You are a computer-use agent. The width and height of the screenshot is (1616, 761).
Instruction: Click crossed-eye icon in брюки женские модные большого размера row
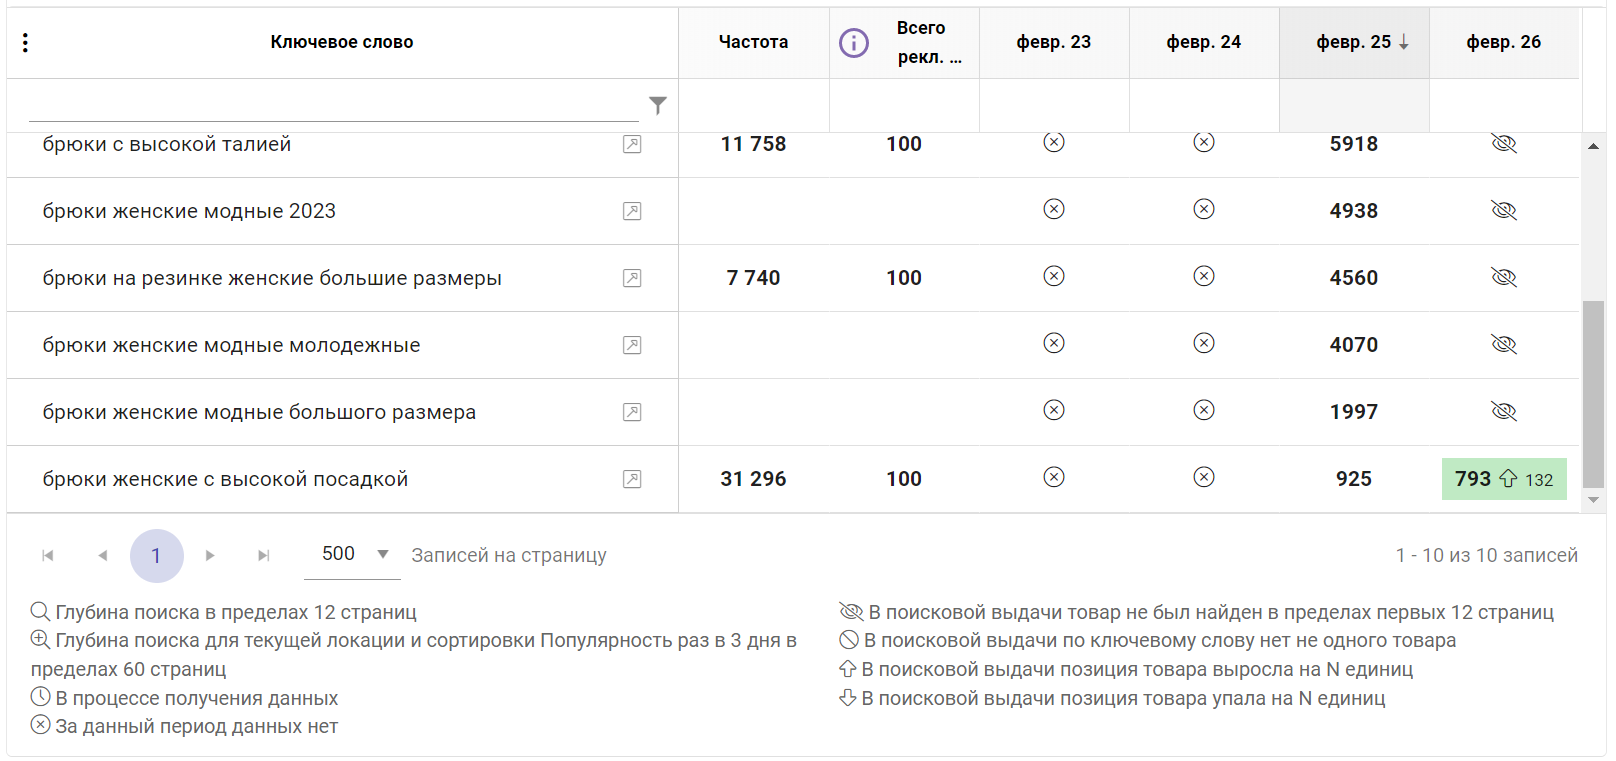click(1503, 412)
